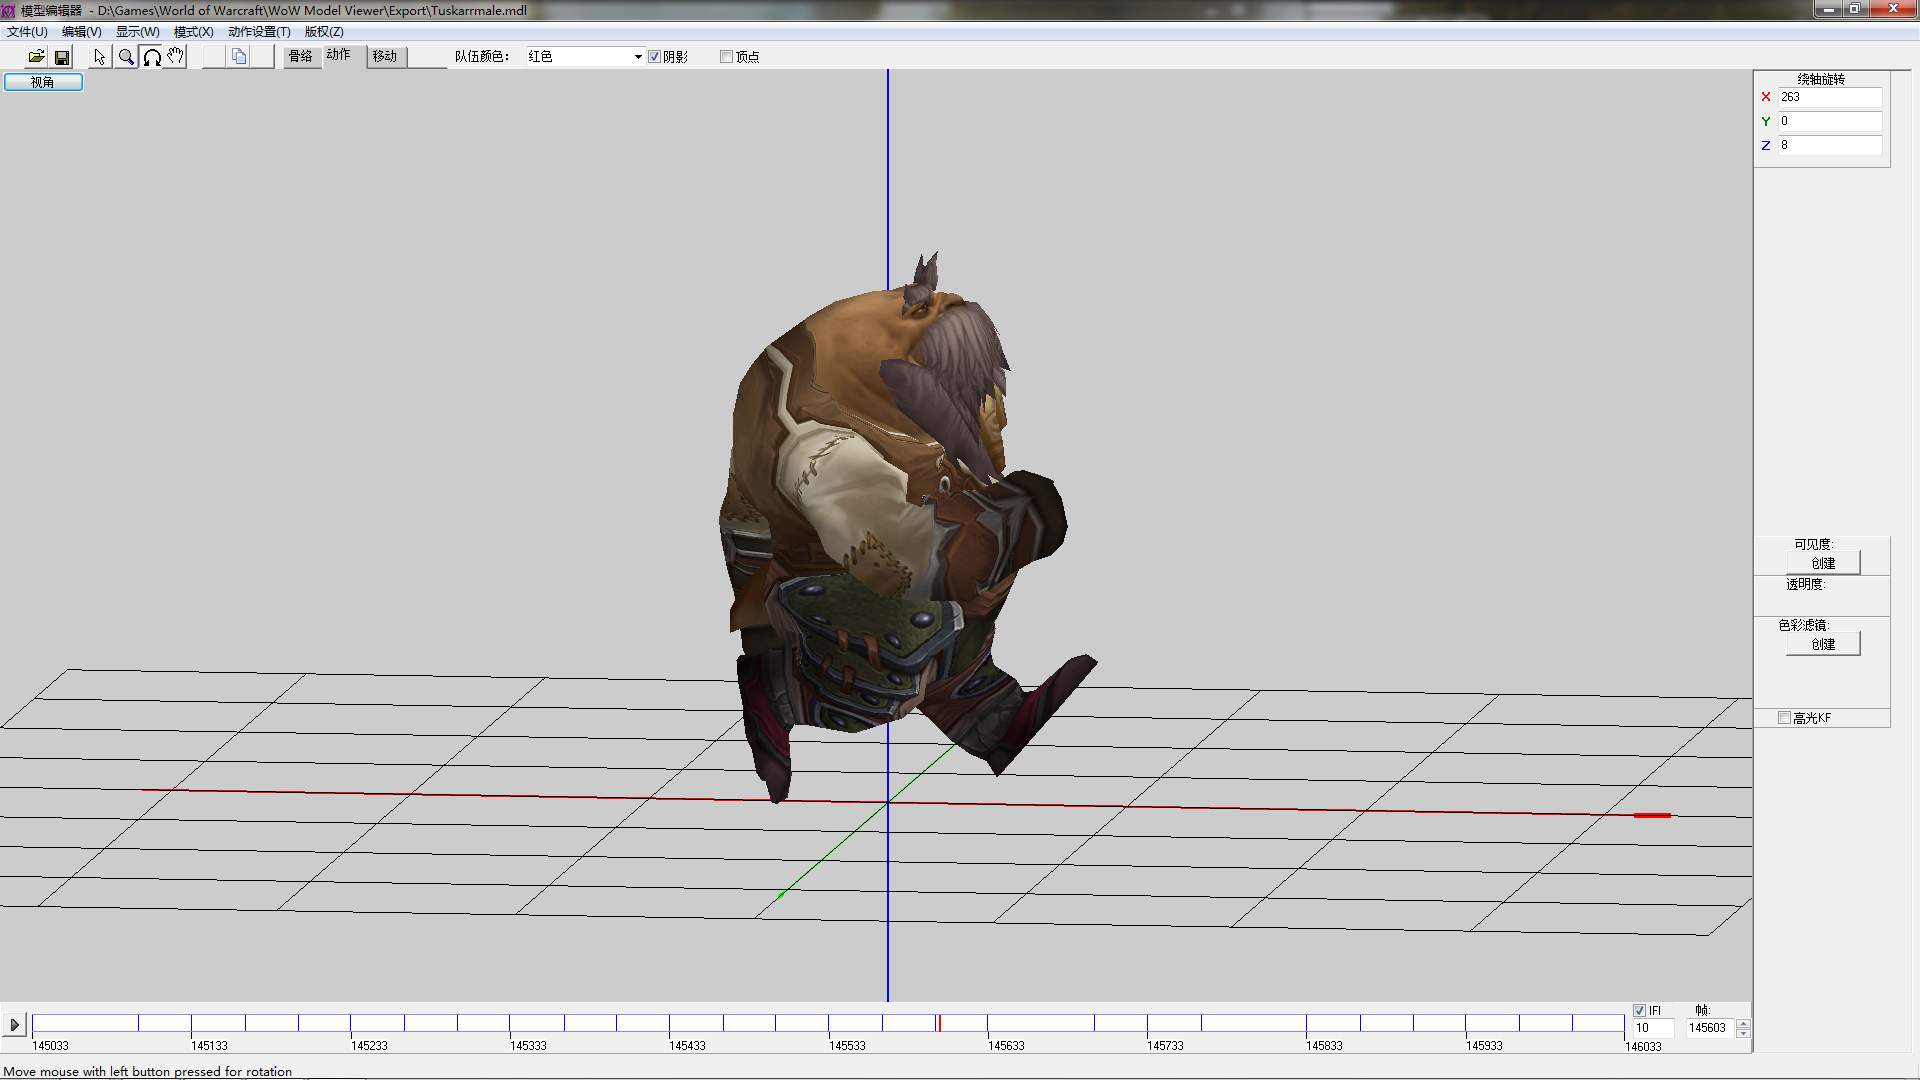The height and width of the screenshot is (1080, 1920).
Task: Click the play animation button
Action: click(14, 1025)
